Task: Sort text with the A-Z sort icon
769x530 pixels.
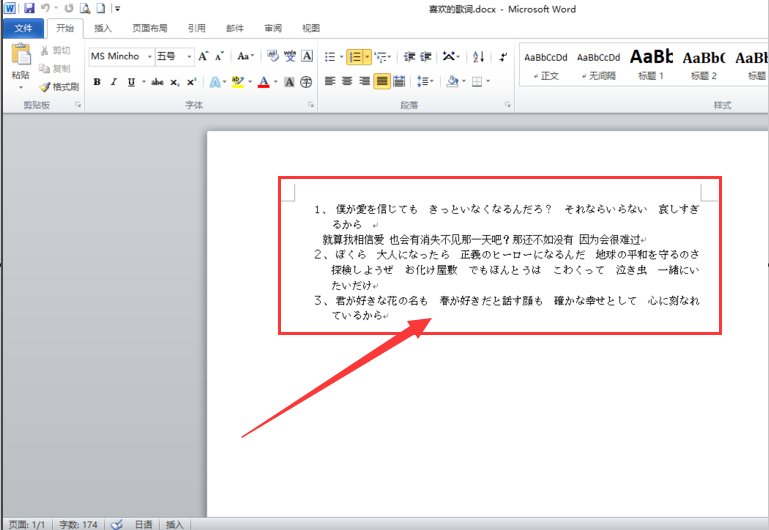Action: pyautogui.click(x=479, y=57)
